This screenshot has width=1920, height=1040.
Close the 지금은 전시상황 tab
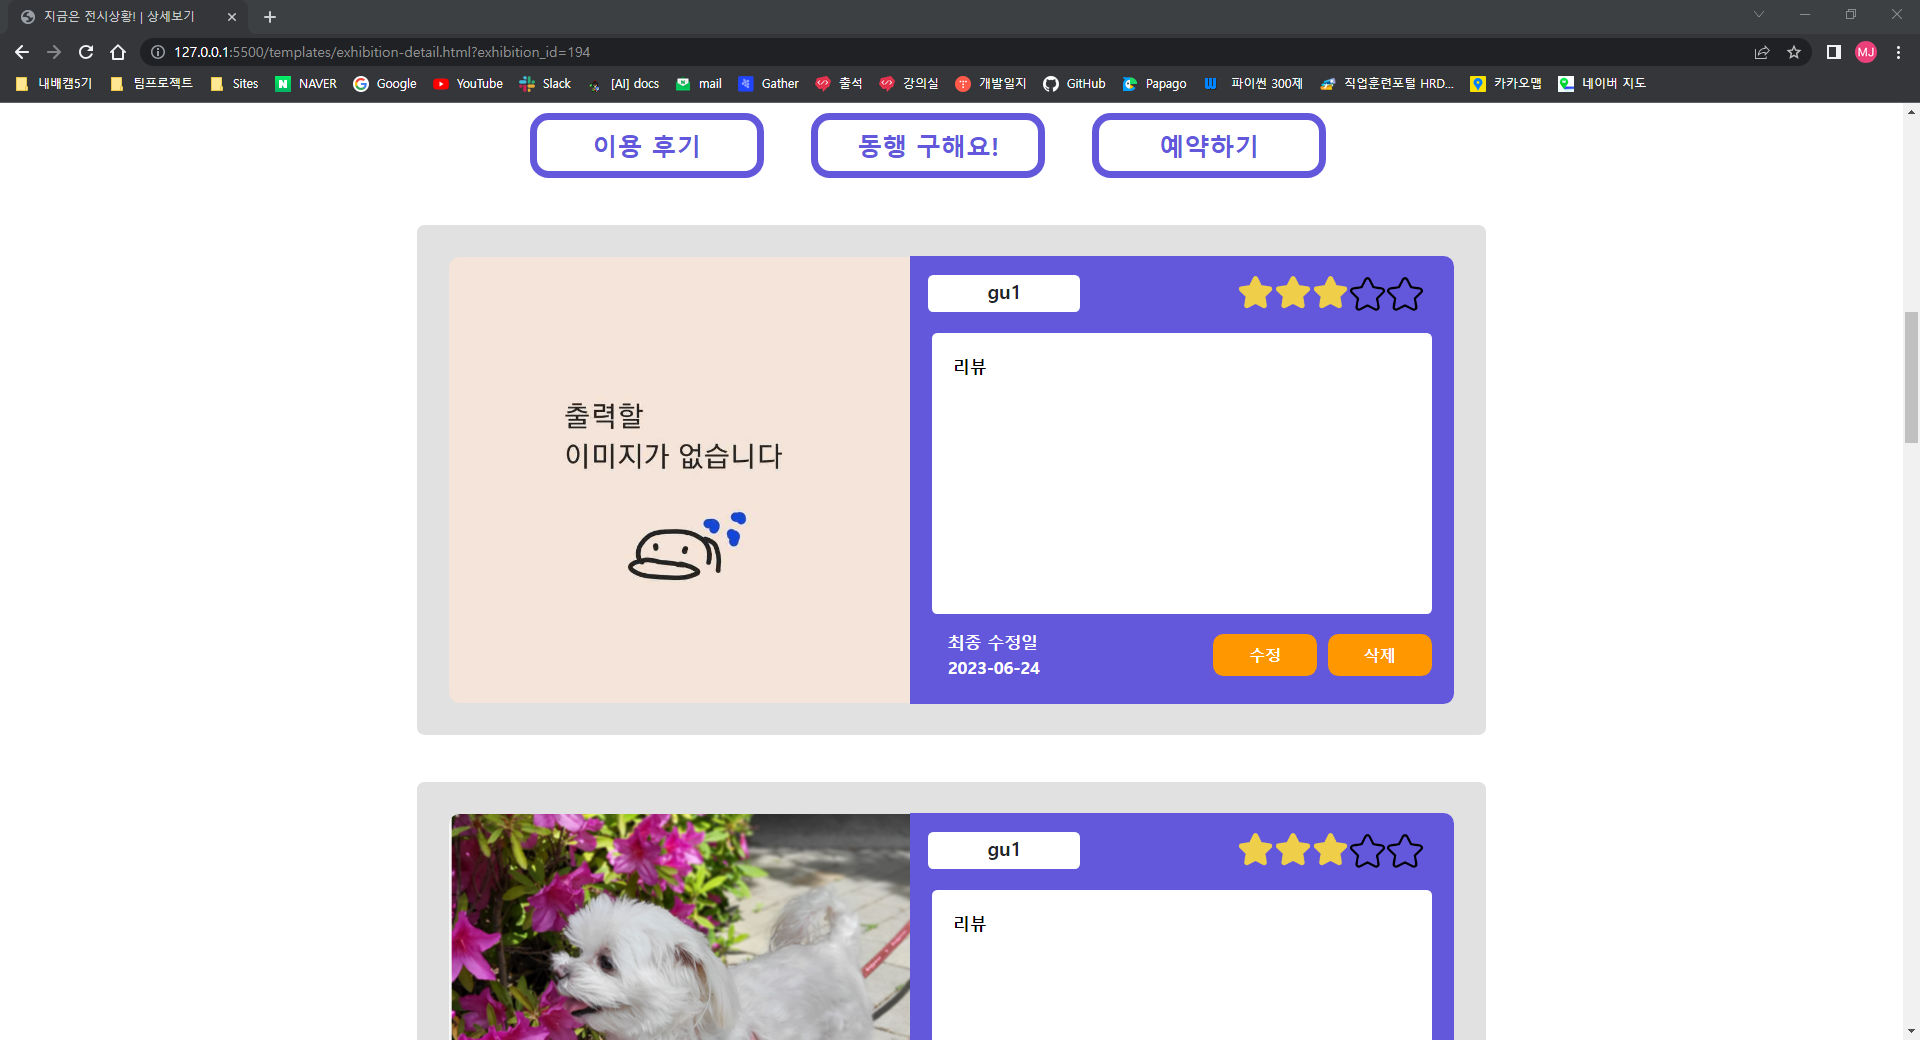pos(232,17)
